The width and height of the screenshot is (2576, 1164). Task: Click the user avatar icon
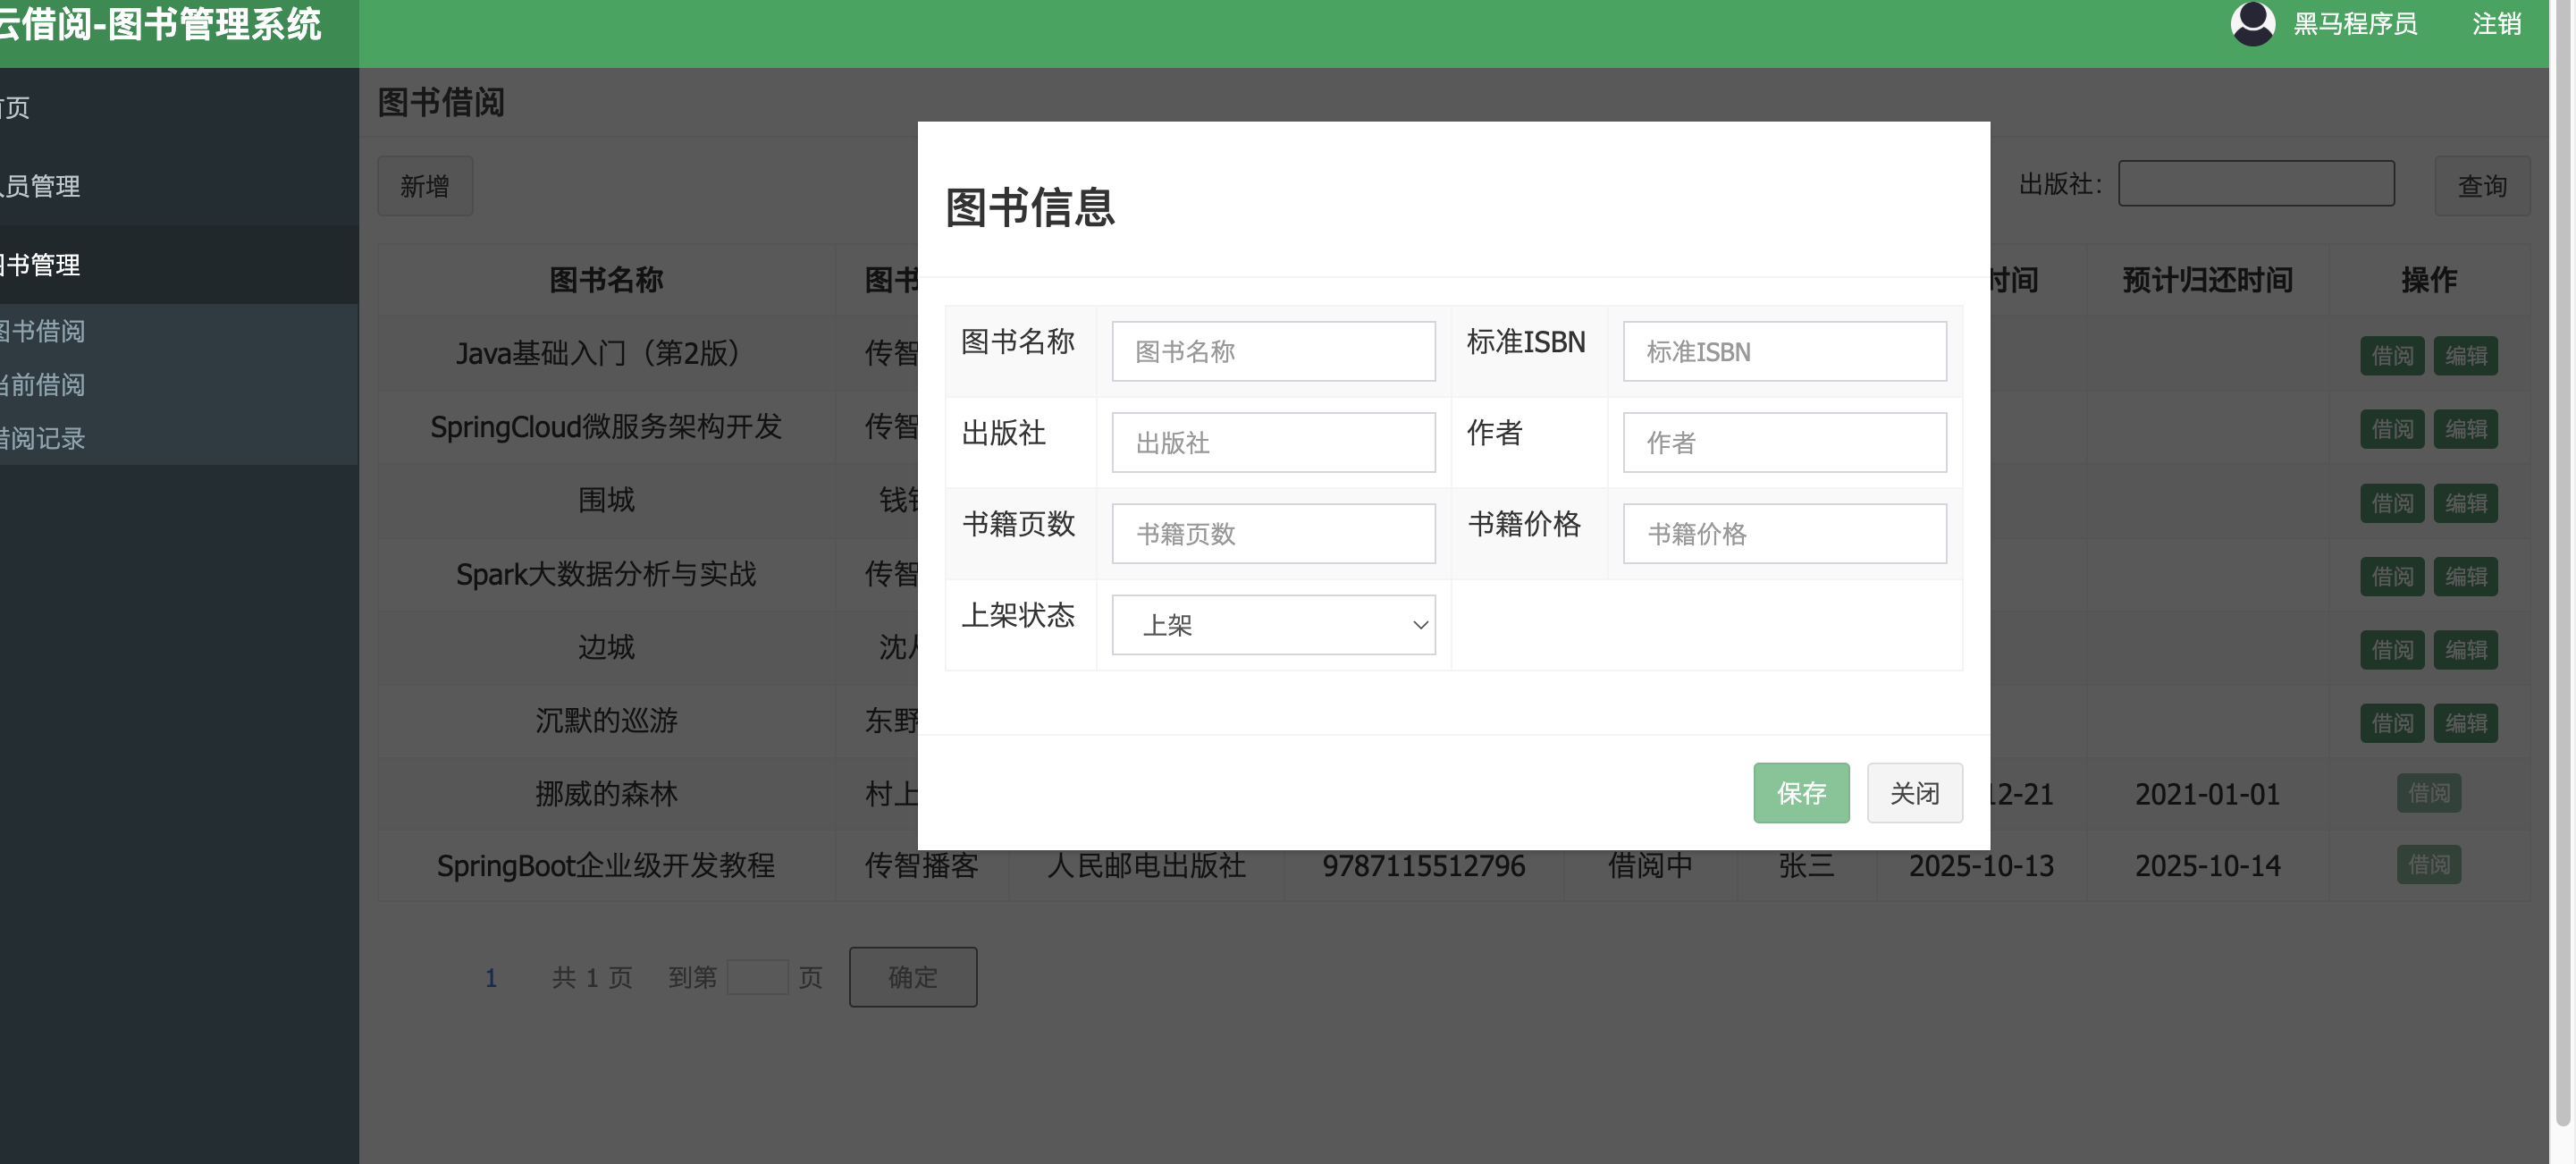2252,23
